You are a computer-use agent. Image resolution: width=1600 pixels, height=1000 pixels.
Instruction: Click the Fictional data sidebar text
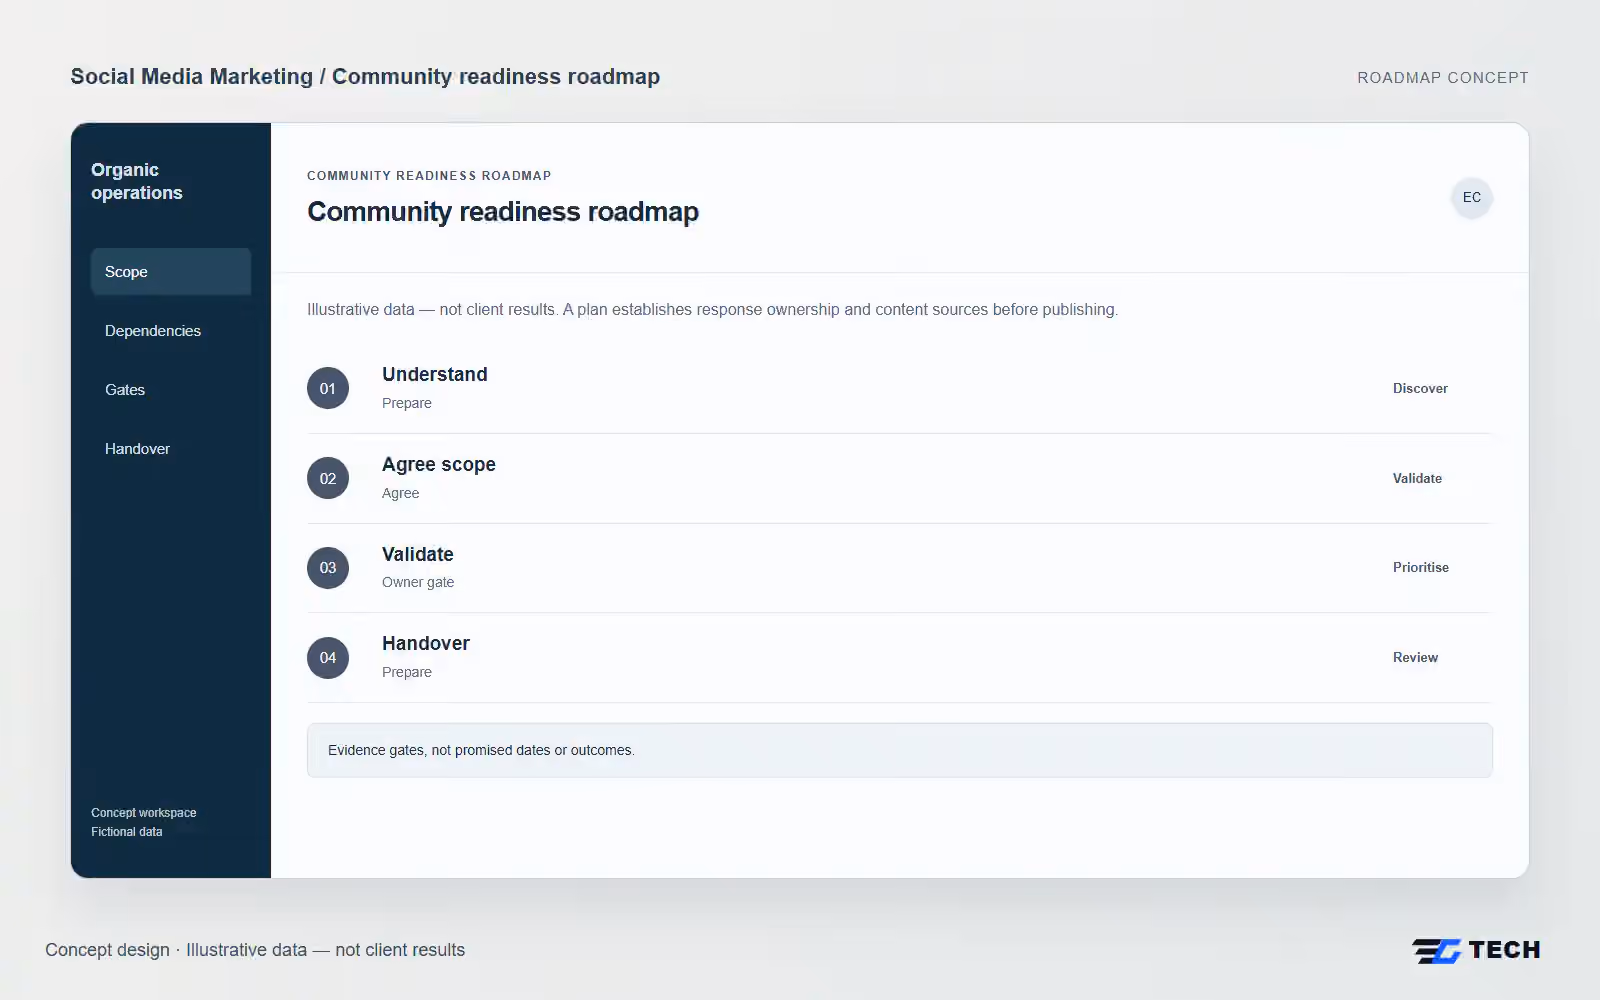127,832
